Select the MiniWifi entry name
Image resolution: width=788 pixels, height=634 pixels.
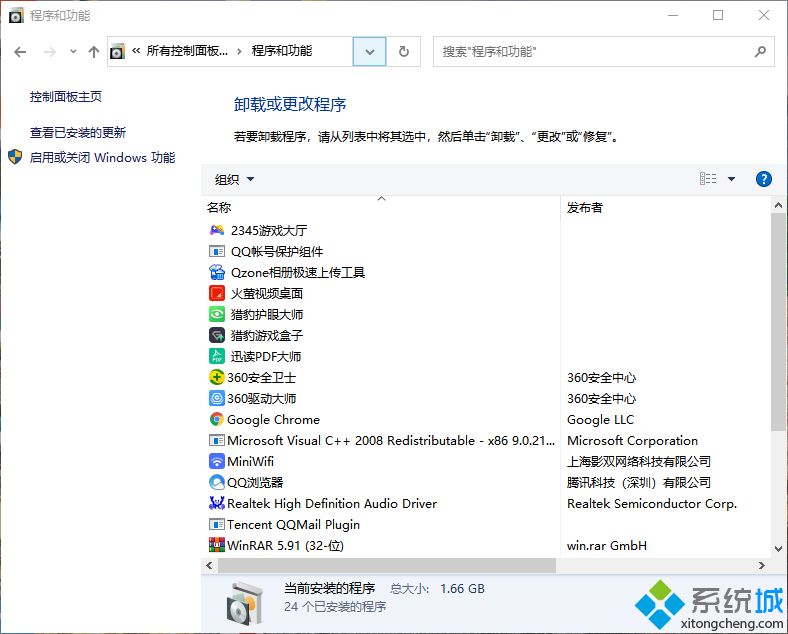point(250,461)
